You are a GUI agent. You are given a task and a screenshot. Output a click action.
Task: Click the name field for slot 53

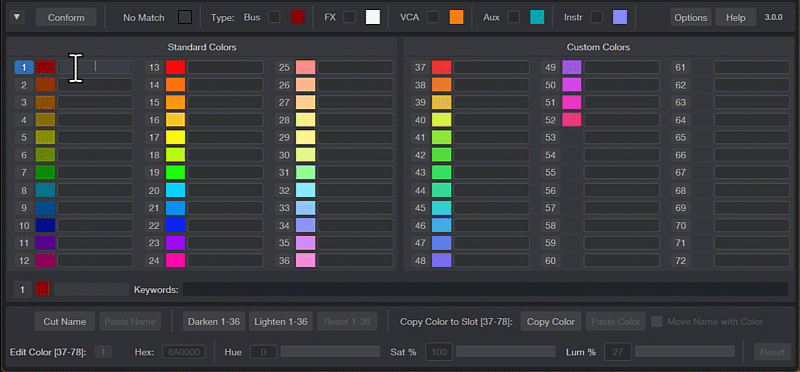(621, 137)
